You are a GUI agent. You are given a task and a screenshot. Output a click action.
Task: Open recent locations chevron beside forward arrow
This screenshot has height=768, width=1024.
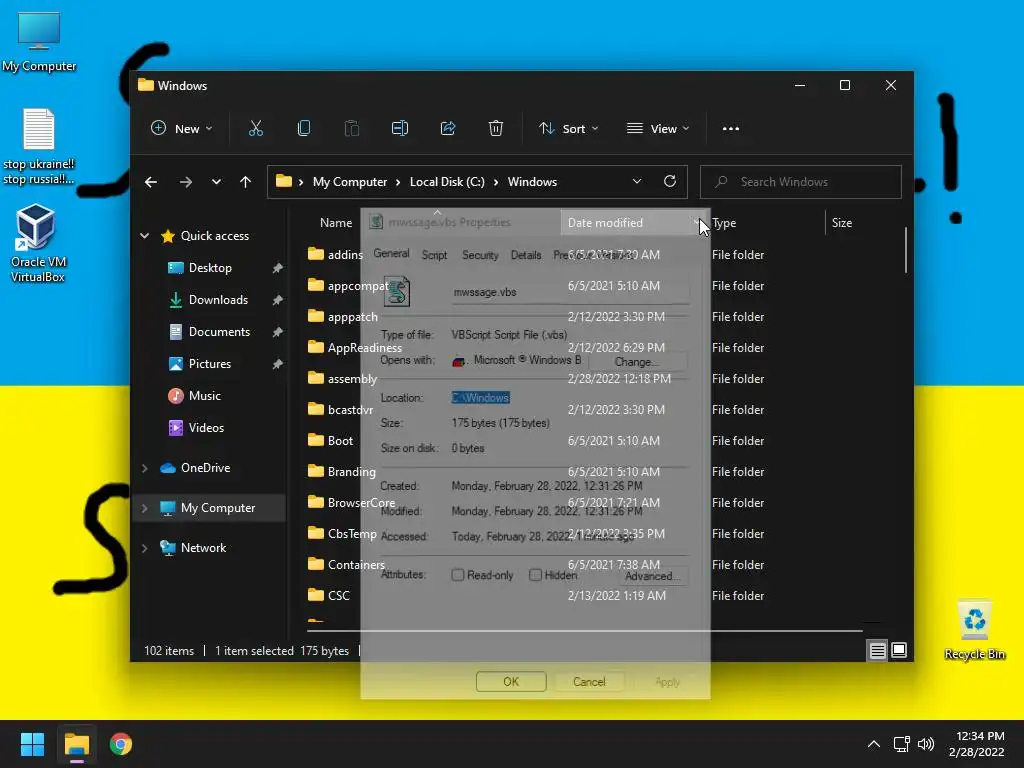point(216,182)
